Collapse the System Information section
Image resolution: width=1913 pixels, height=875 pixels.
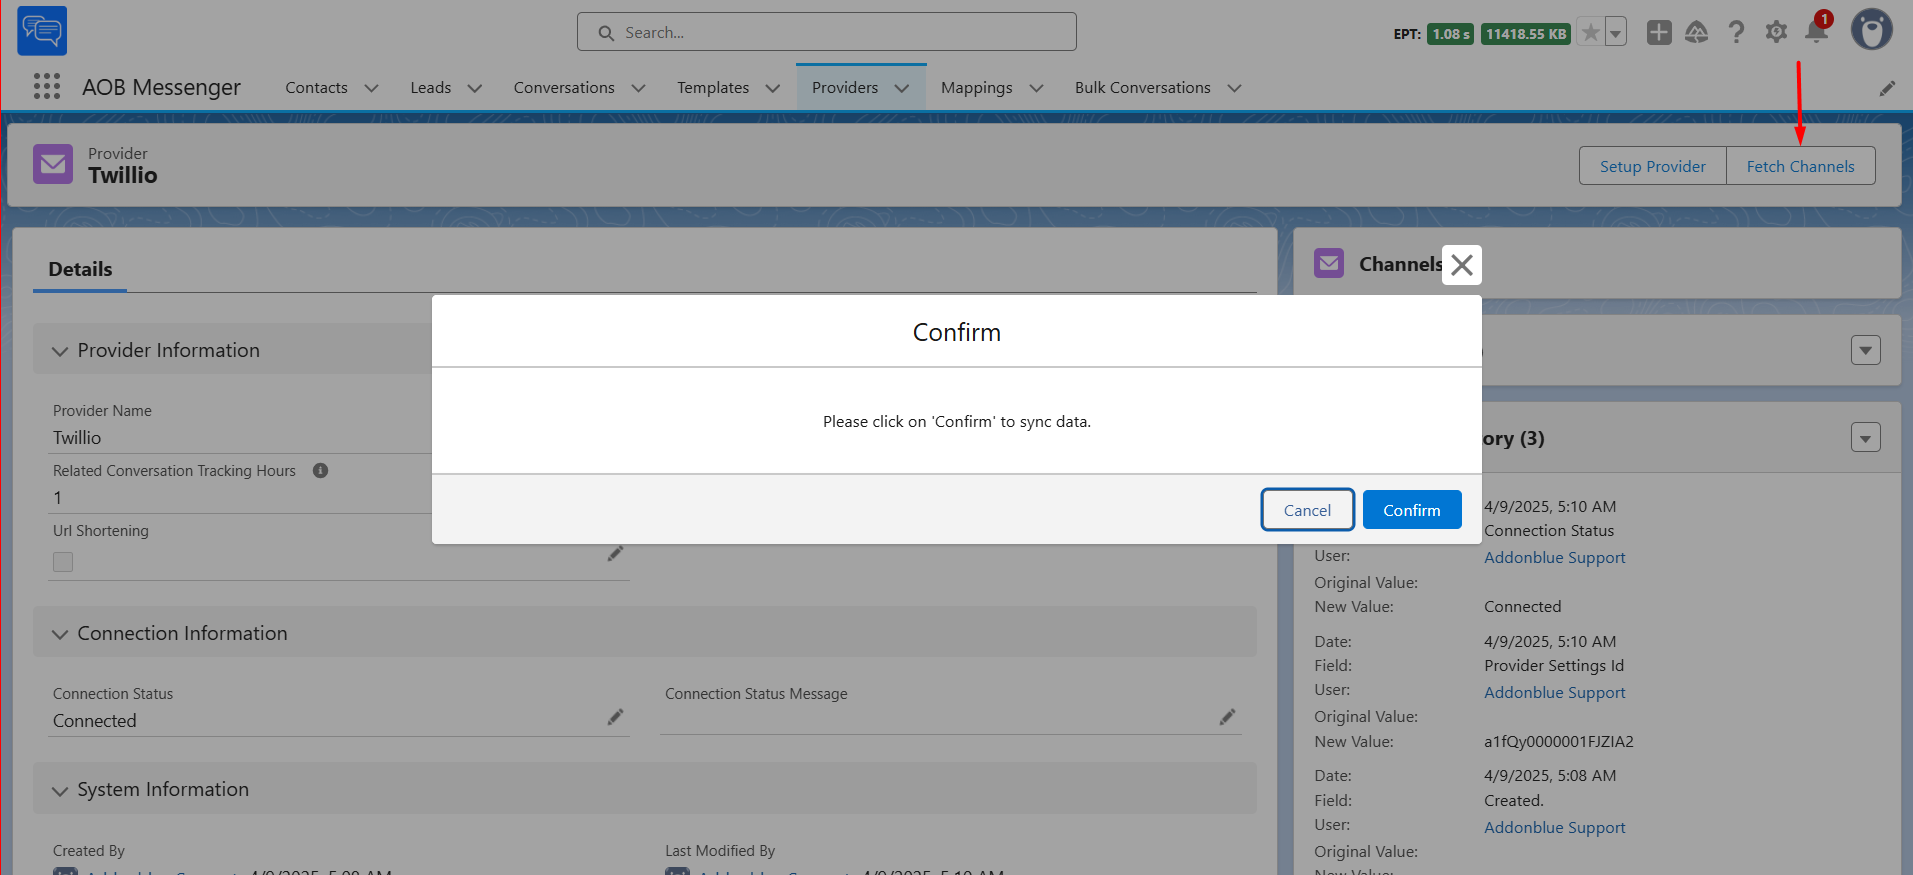pos(60,791)
